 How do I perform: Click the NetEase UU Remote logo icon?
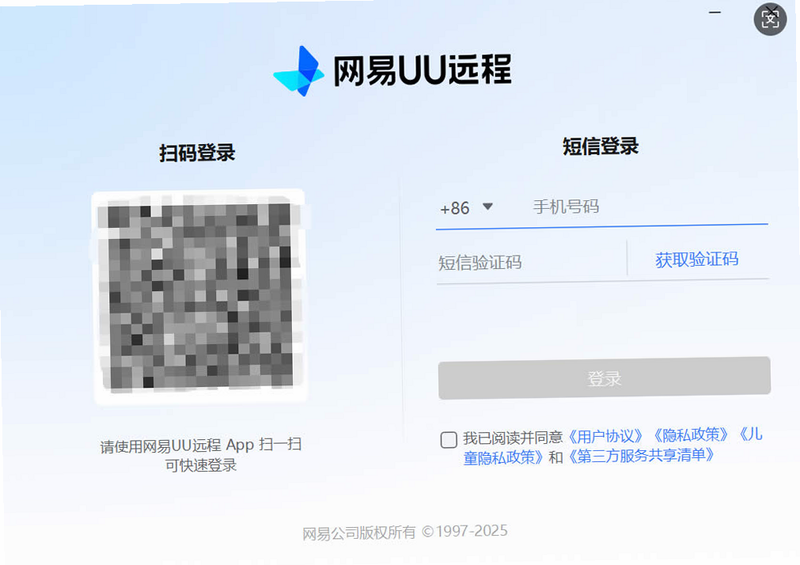point(299,71)
